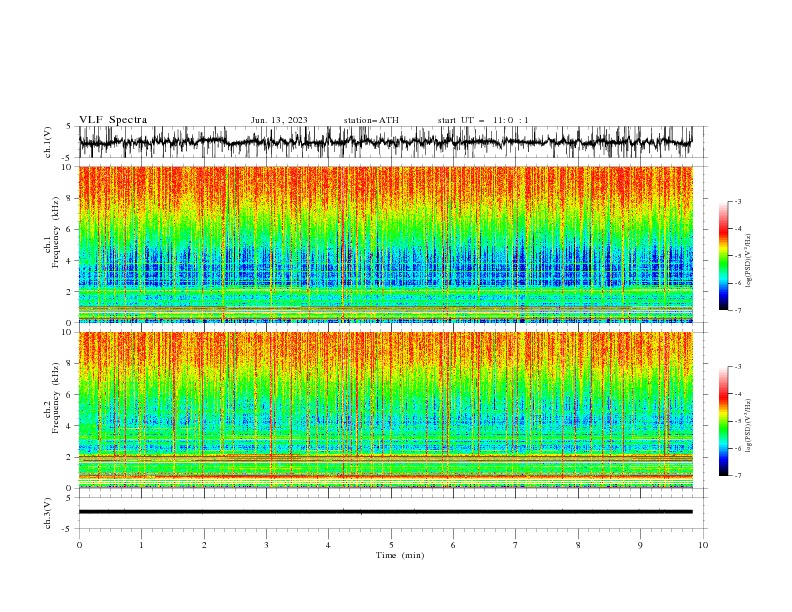792x612 pixels.
Task: Click the 'ch.3(V)' waveform axis label
Action: click(x=48, y=513)
